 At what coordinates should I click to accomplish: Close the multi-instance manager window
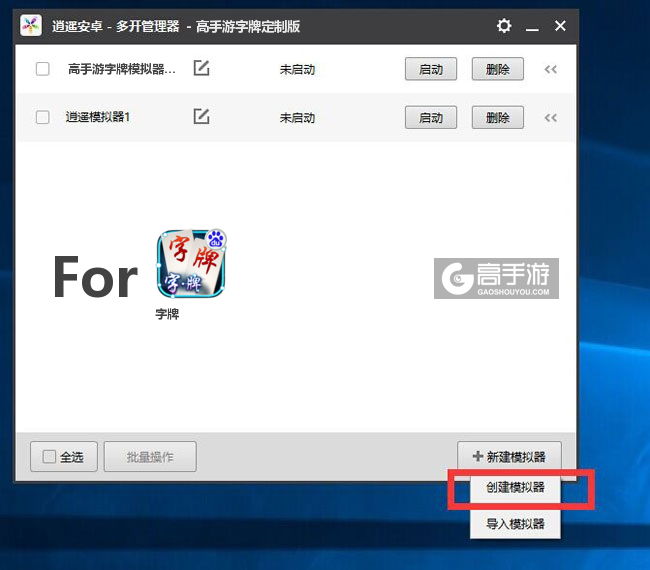pos(561,26)
